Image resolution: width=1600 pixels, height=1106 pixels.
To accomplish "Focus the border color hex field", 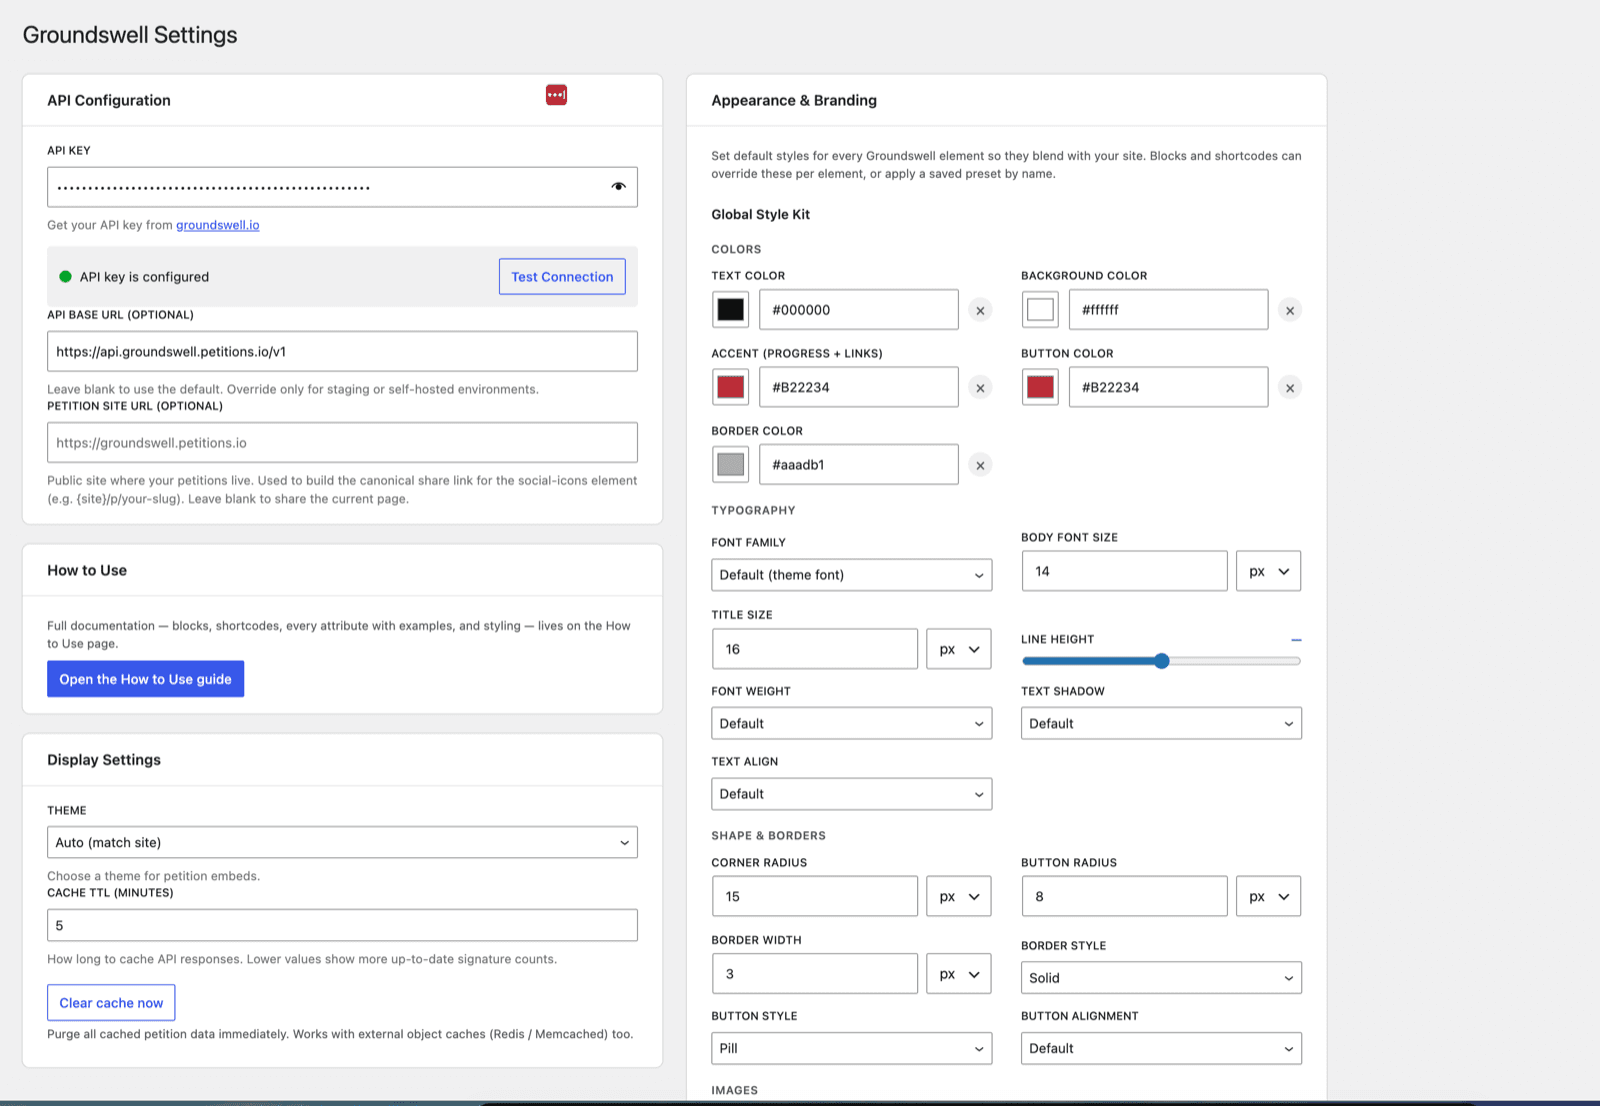I will click(x=859, y=464).
